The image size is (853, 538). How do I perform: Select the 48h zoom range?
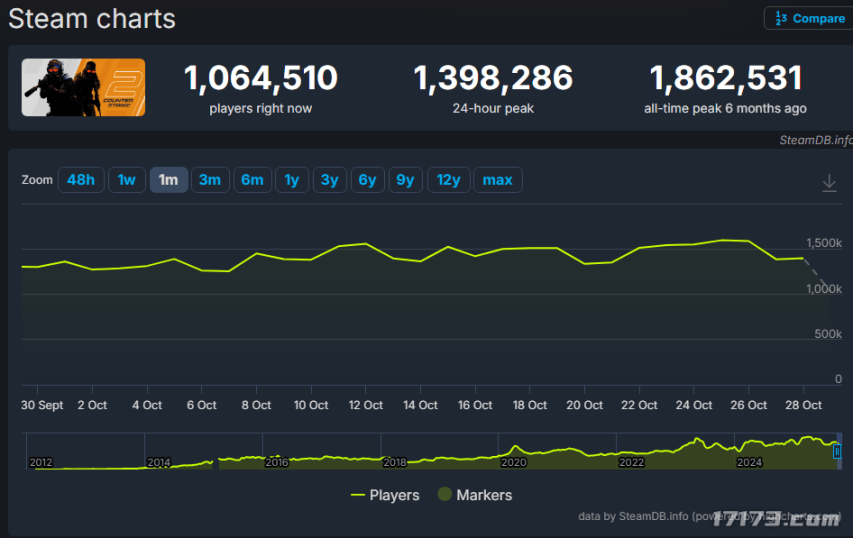[x=81, y=180]
